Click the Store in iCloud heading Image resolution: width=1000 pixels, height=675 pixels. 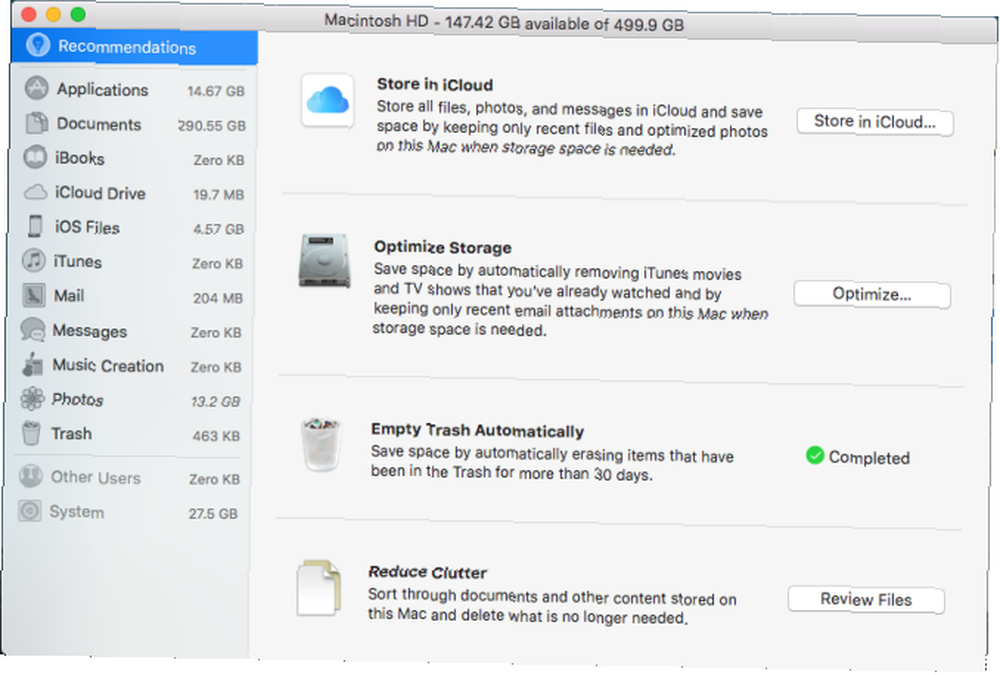point(434,84)
